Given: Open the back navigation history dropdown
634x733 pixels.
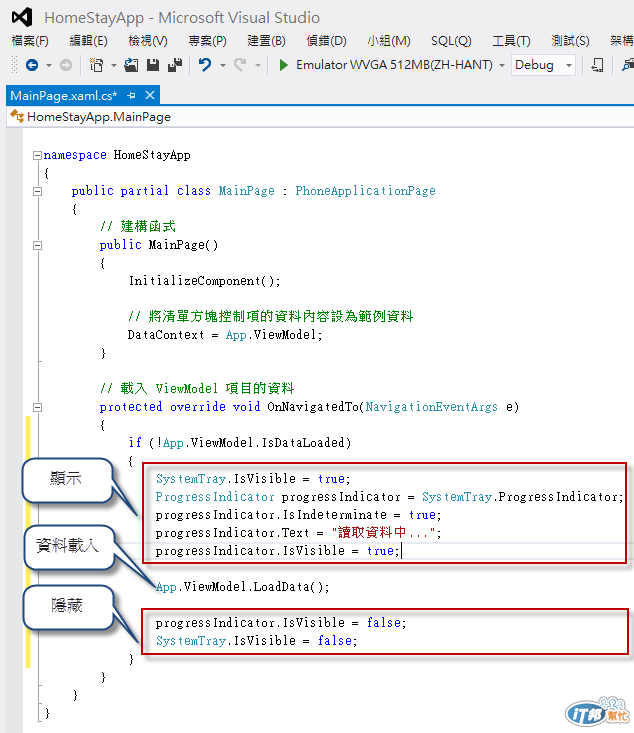Looking at the screenshot, I should (x=49, y=65).
